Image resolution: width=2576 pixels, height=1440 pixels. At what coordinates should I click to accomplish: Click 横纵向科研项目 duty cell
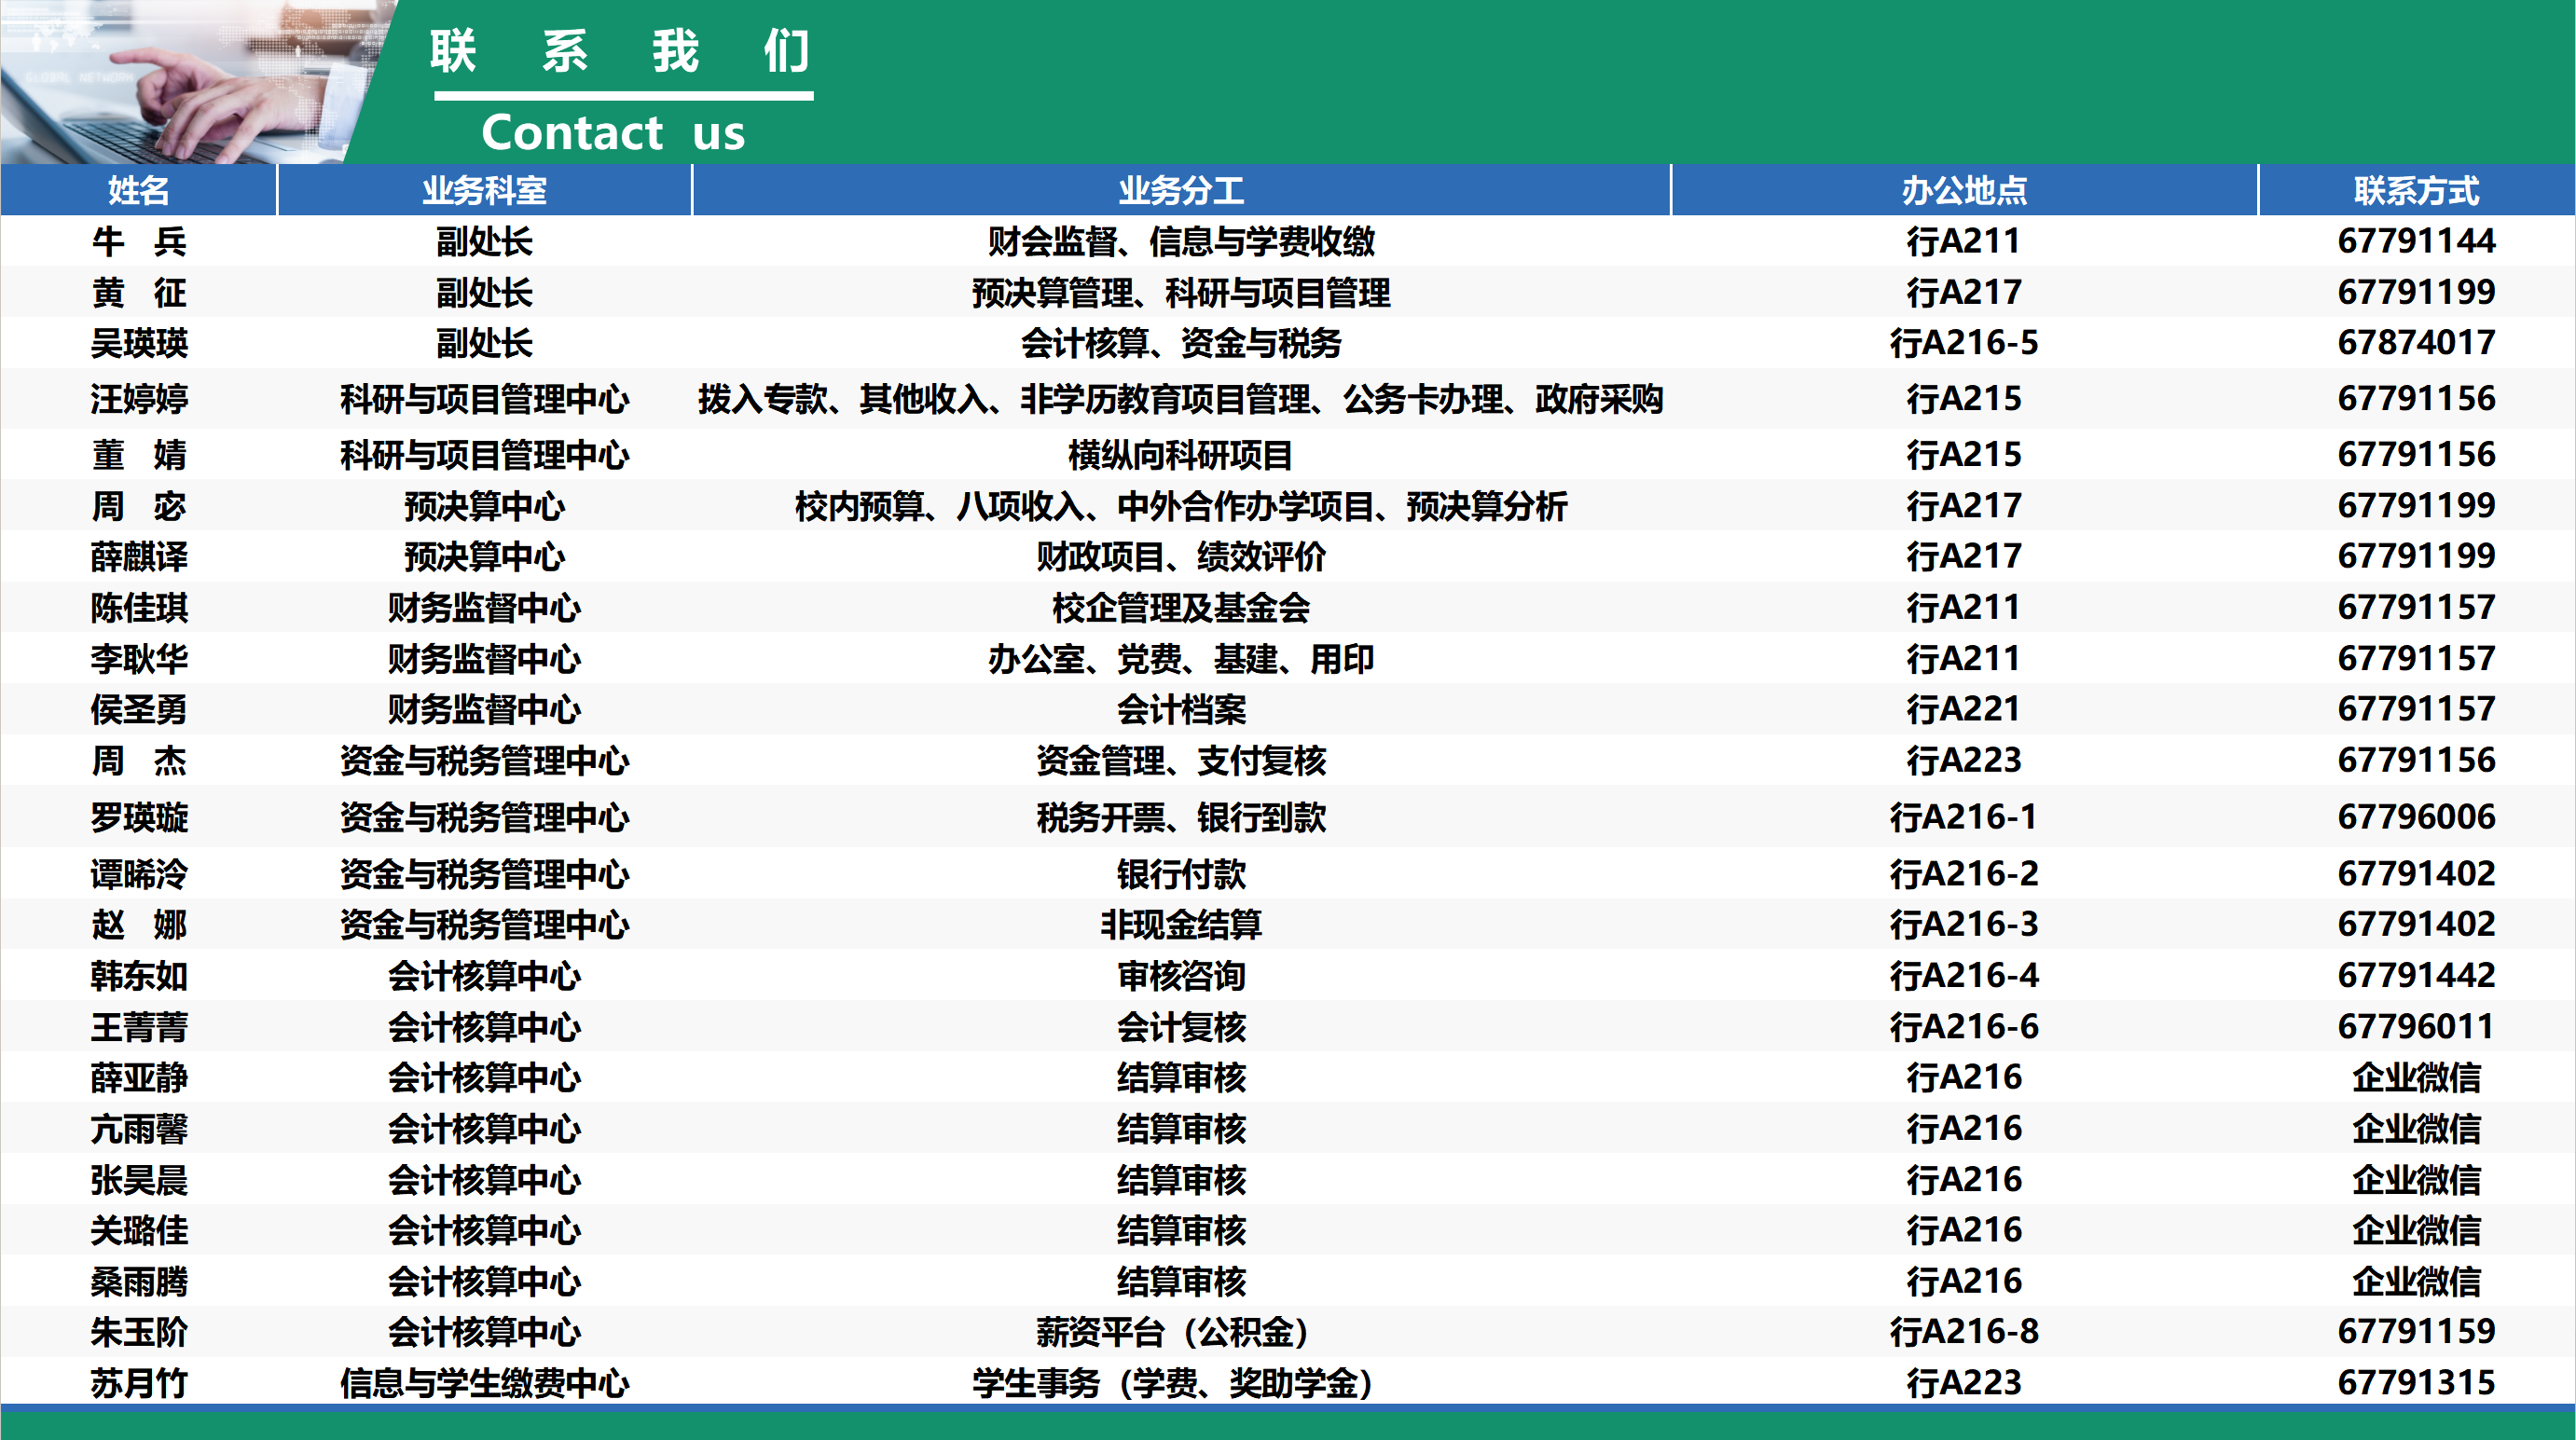[1181, 455]
